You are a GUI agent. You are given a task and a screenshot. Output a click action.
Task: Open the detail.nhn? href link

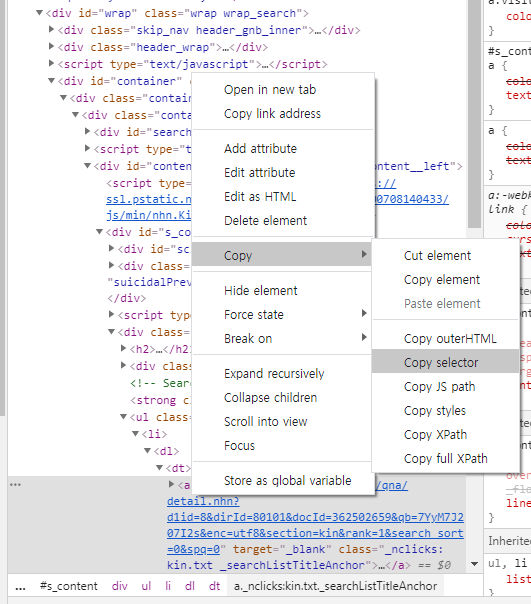coord(203,501)
